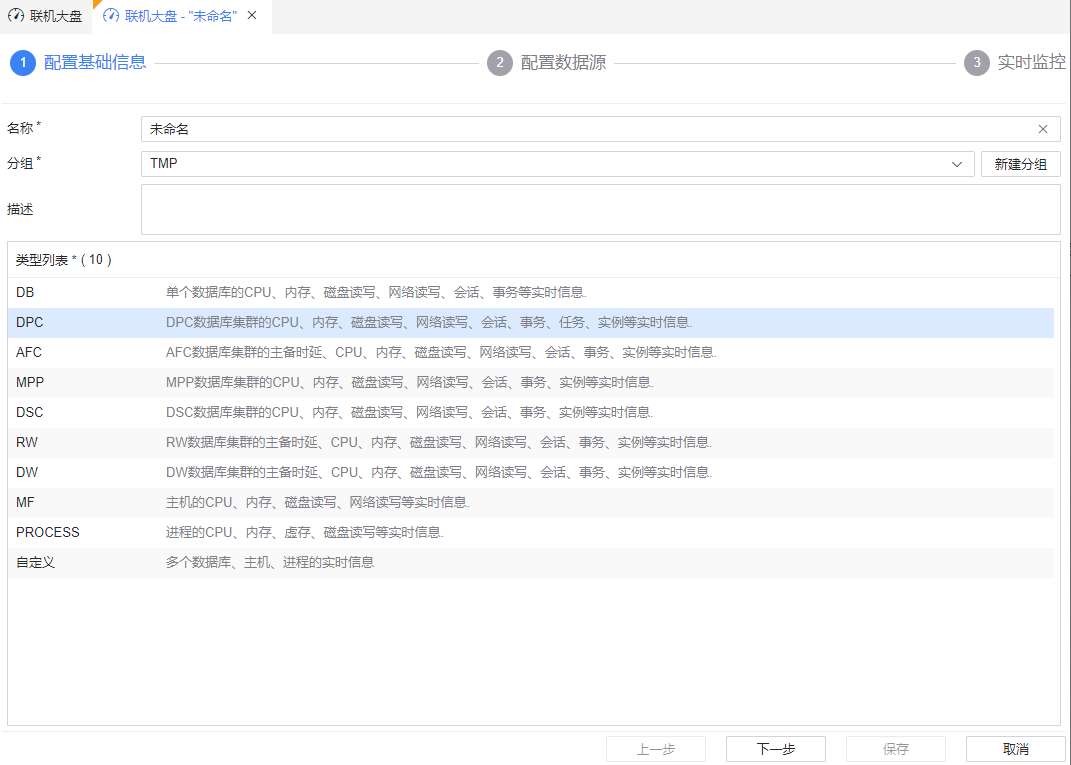Click step 3 circle 实时监控
The image size is (1071, 765).
click(x=976, y=63)
